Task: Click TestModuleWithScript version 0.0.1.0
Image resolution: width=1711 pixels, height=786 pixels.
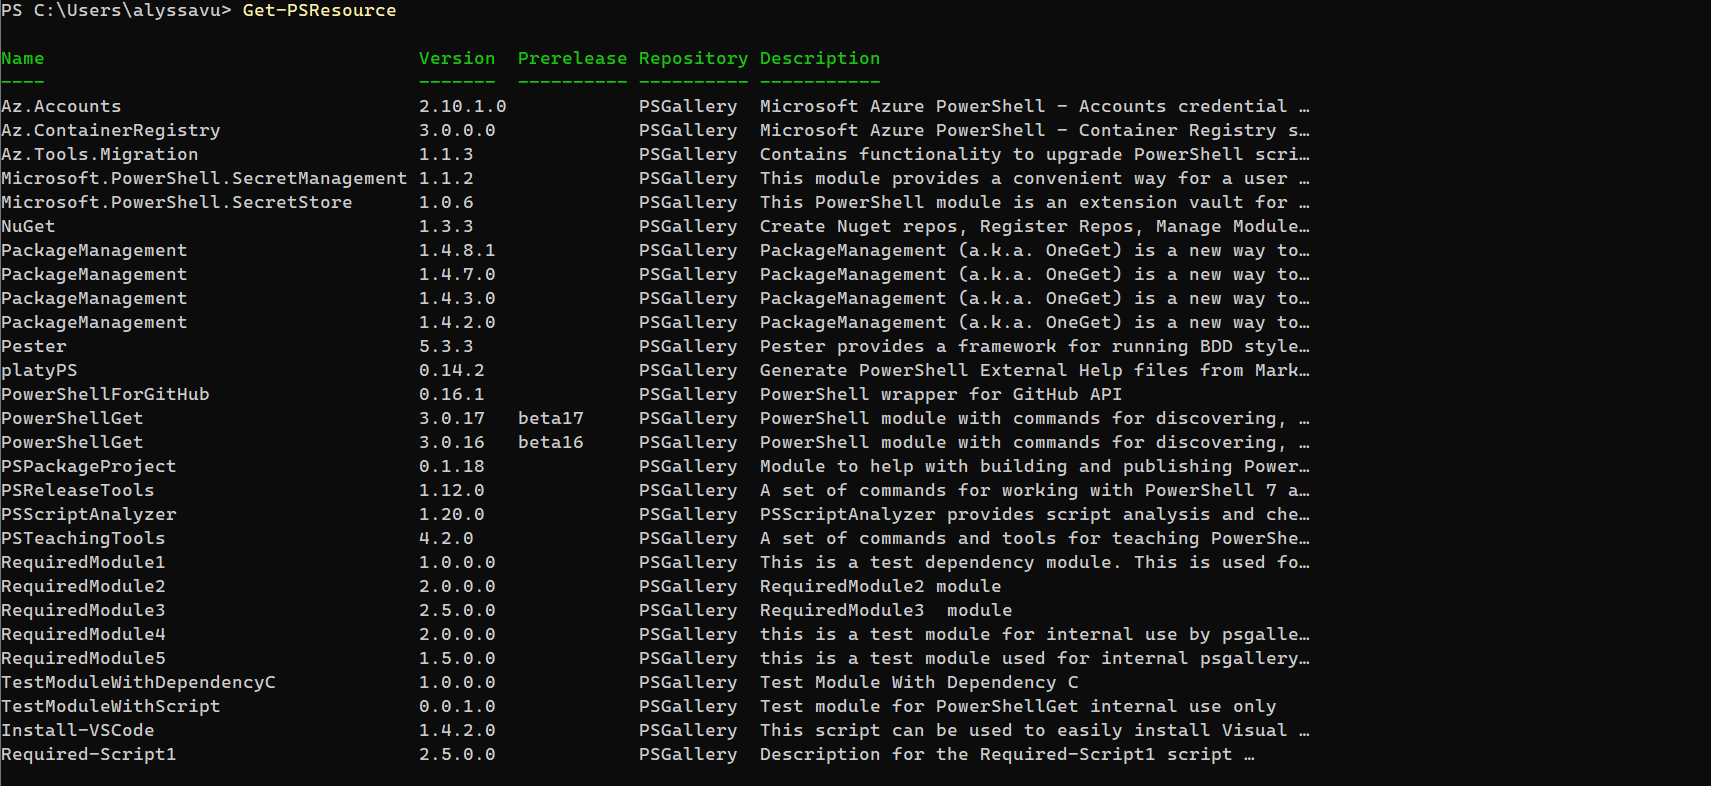Action: click(457, 706)
